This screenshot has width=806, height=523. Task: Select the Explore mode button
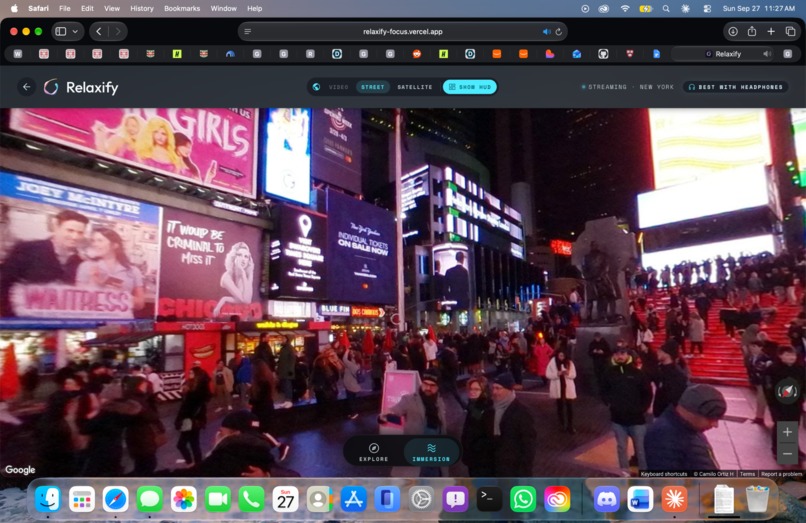[374, 452]
